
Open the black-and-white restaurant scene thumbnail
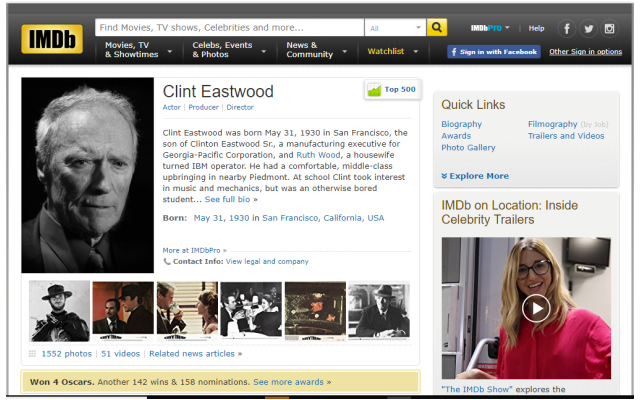251,311
